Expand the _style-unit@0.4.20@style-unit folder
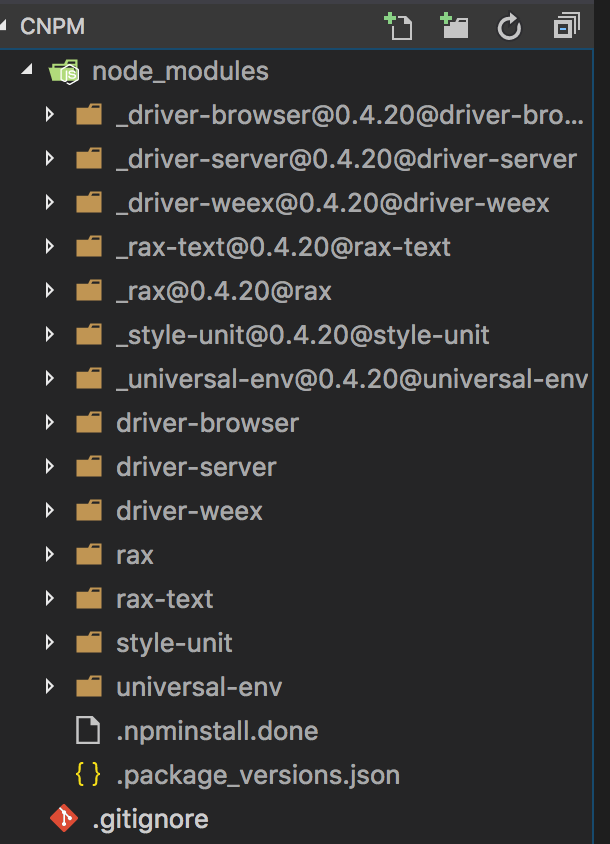Viewport: 610px width, 844px height. point(49,334)
